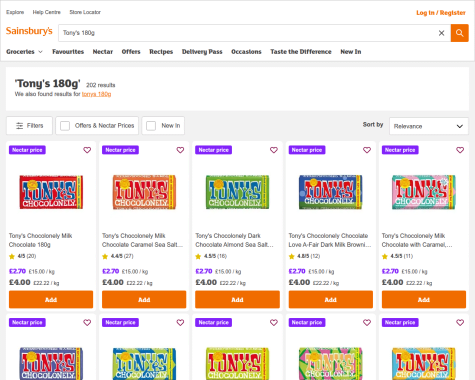Click the 4.5/5 (16) star rating
Viewport: 475px width, 380px height.
coord(211,256)
